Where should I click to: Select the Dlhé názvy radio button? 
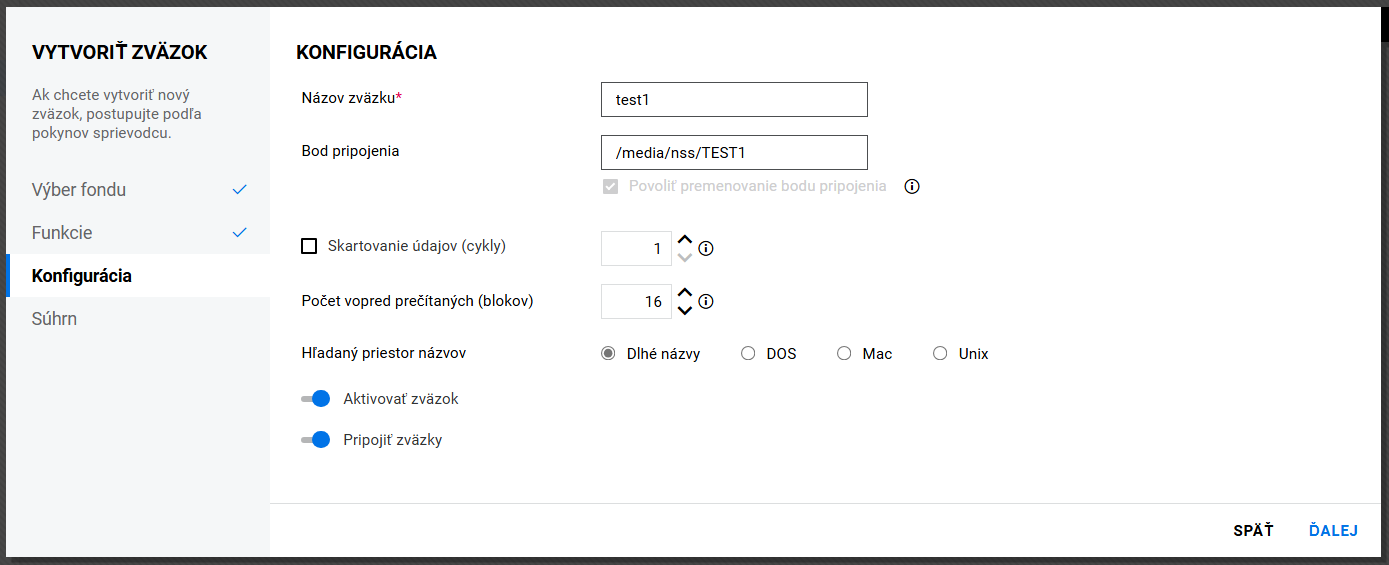[608, 353]
